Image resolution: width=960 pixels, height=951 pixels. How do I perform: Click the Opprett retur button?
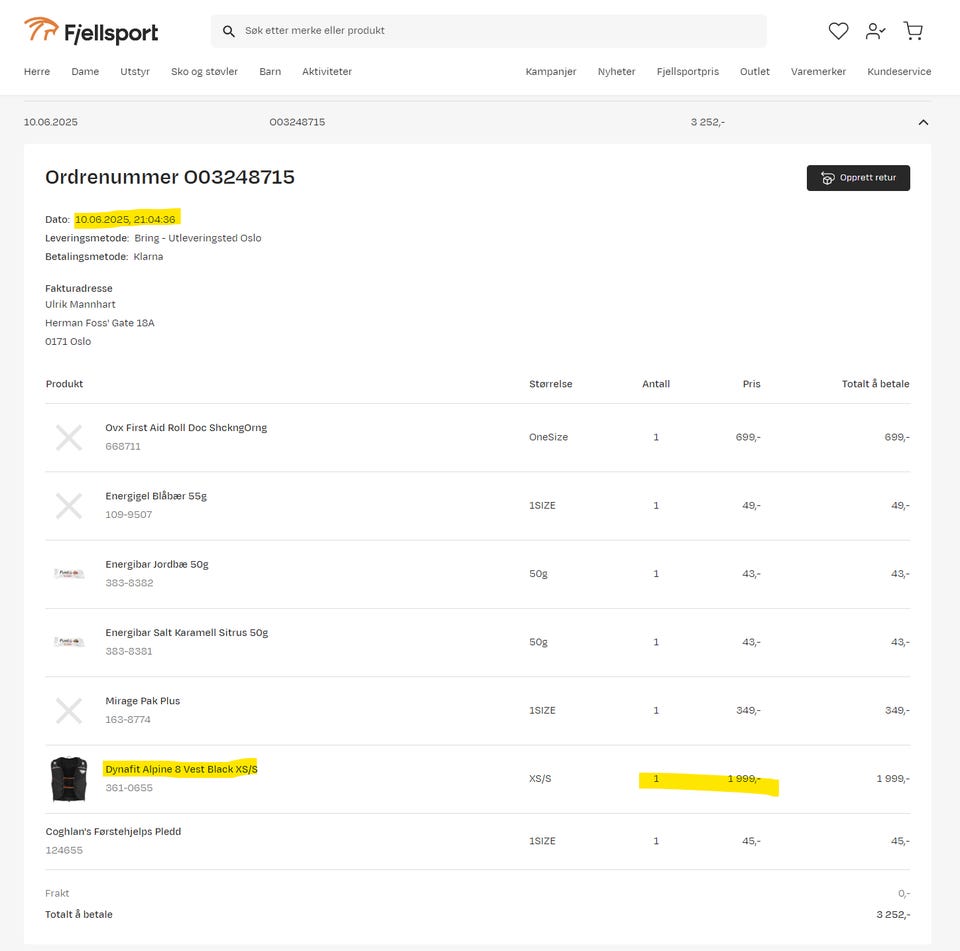click(x=858, y=178)
